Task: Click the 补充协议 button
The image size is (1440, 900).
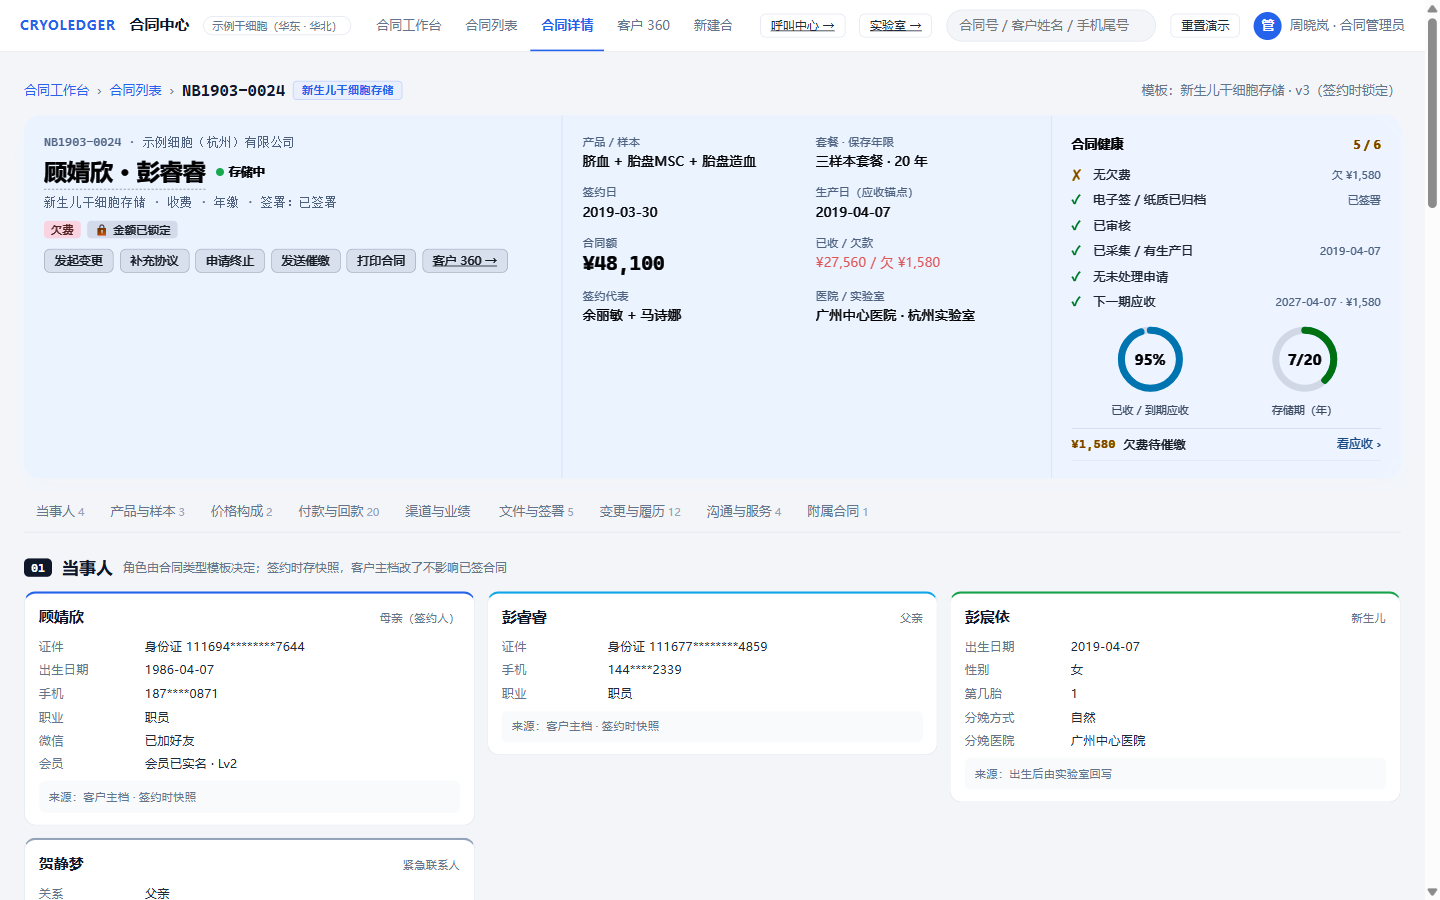Action: click(154, 261)
